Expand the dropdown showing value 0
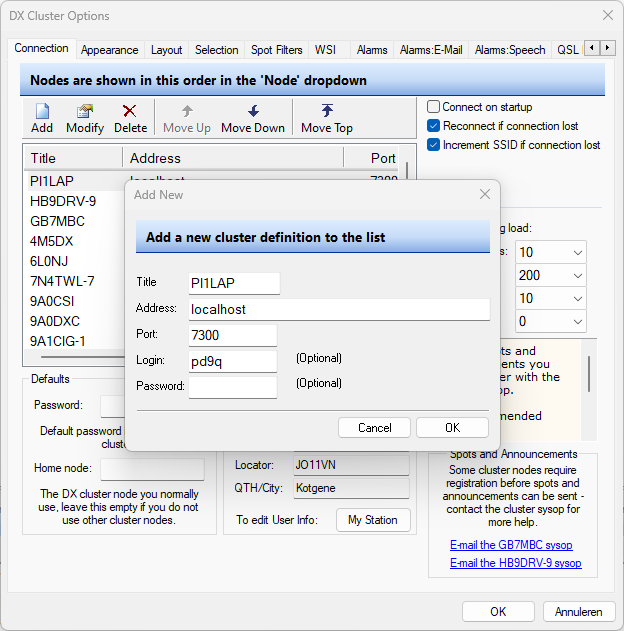This screenshot has width=624, height=631. pos(577,322)
